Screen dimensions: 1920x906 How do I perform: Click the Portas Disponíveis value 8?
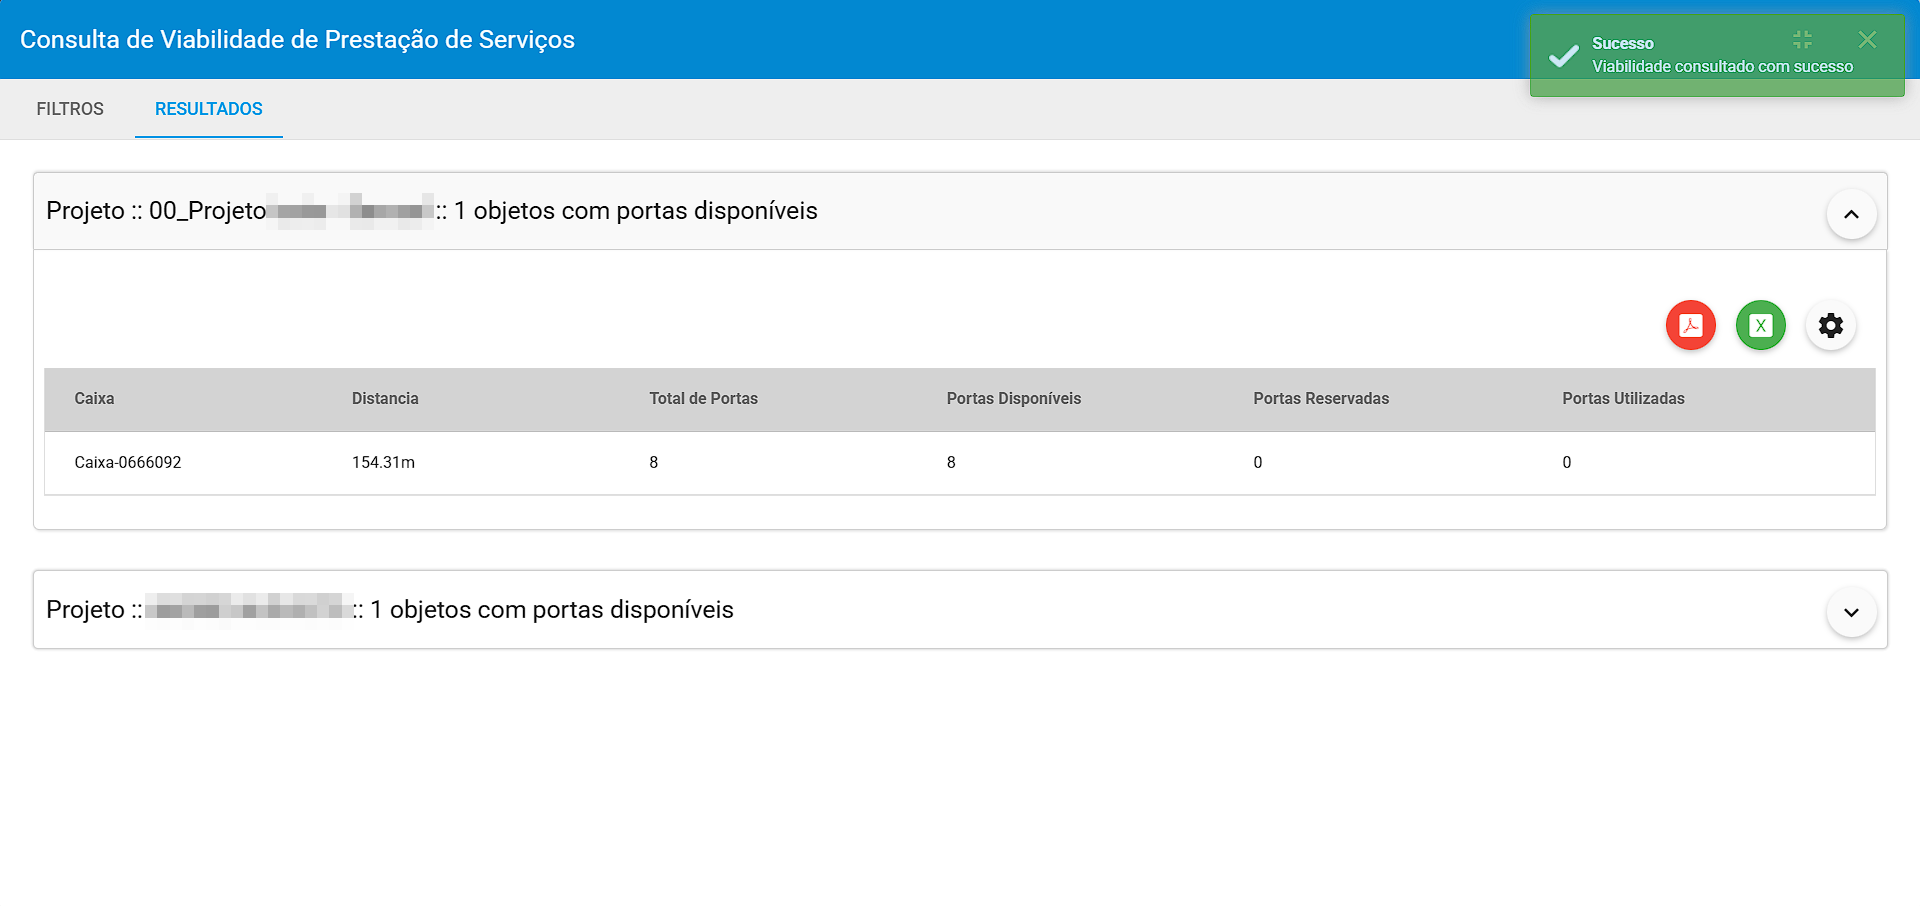pyautogui.click(x=951, y=462)
